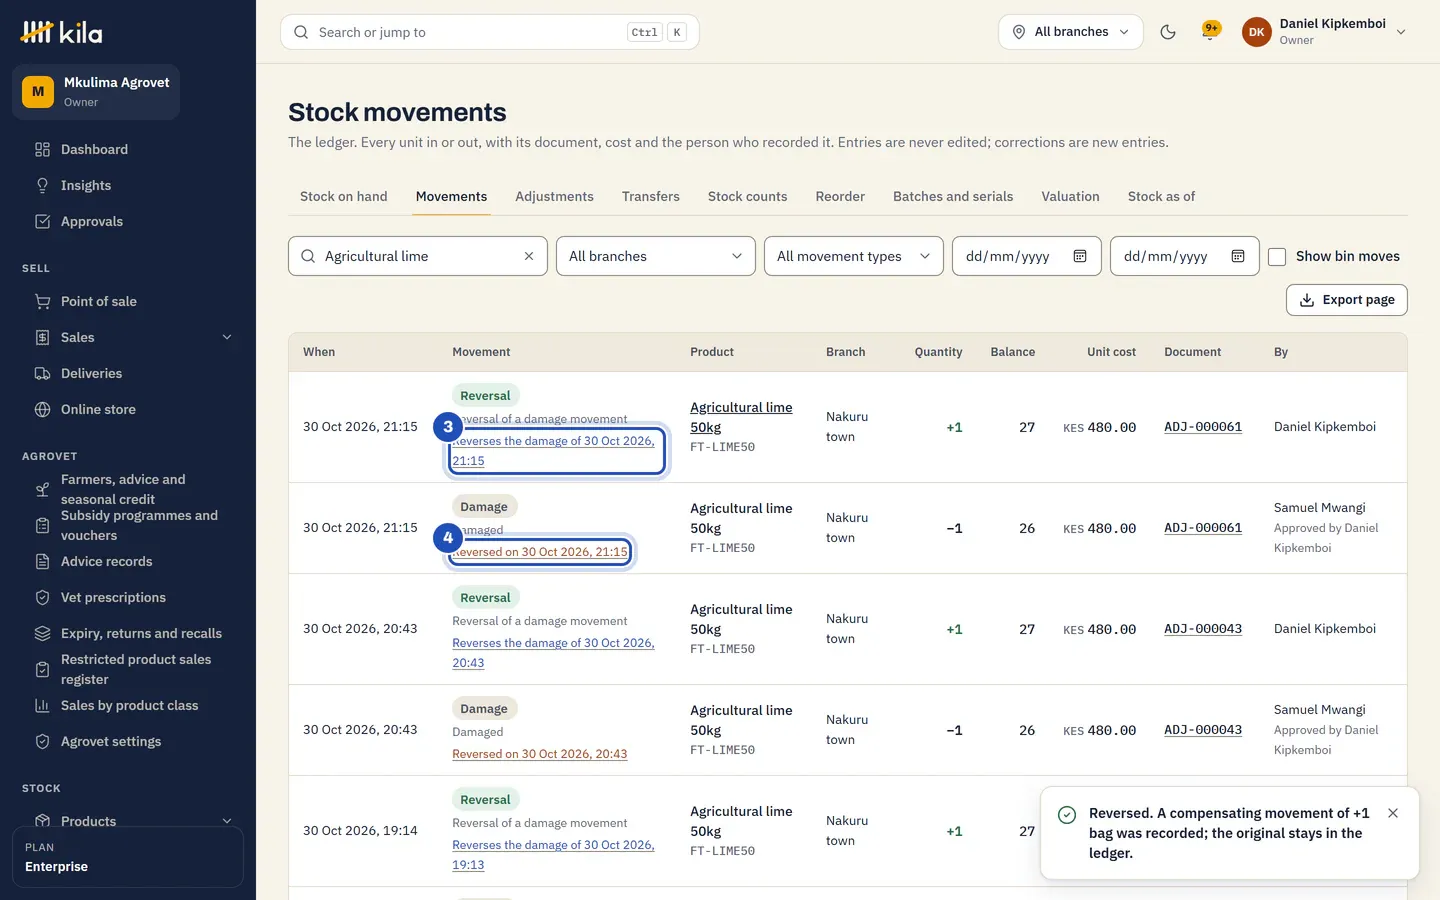The image size is (1440, 900).
Task: Dismiss the Reversed toast notification
Action: point(1393,813)
